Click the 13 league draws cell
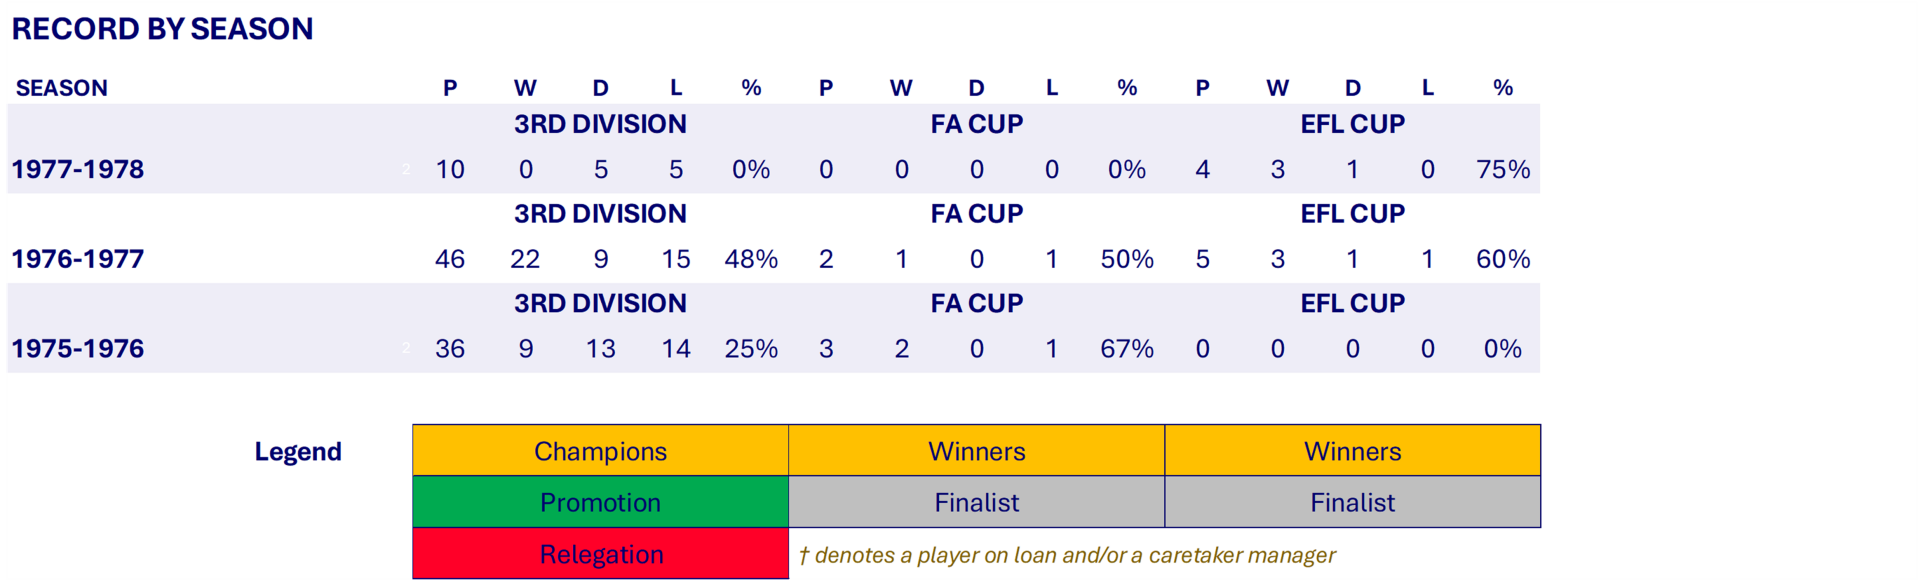Image resolution: width=1918 pixels, height=580 pixels. click(x=600, y=349)
